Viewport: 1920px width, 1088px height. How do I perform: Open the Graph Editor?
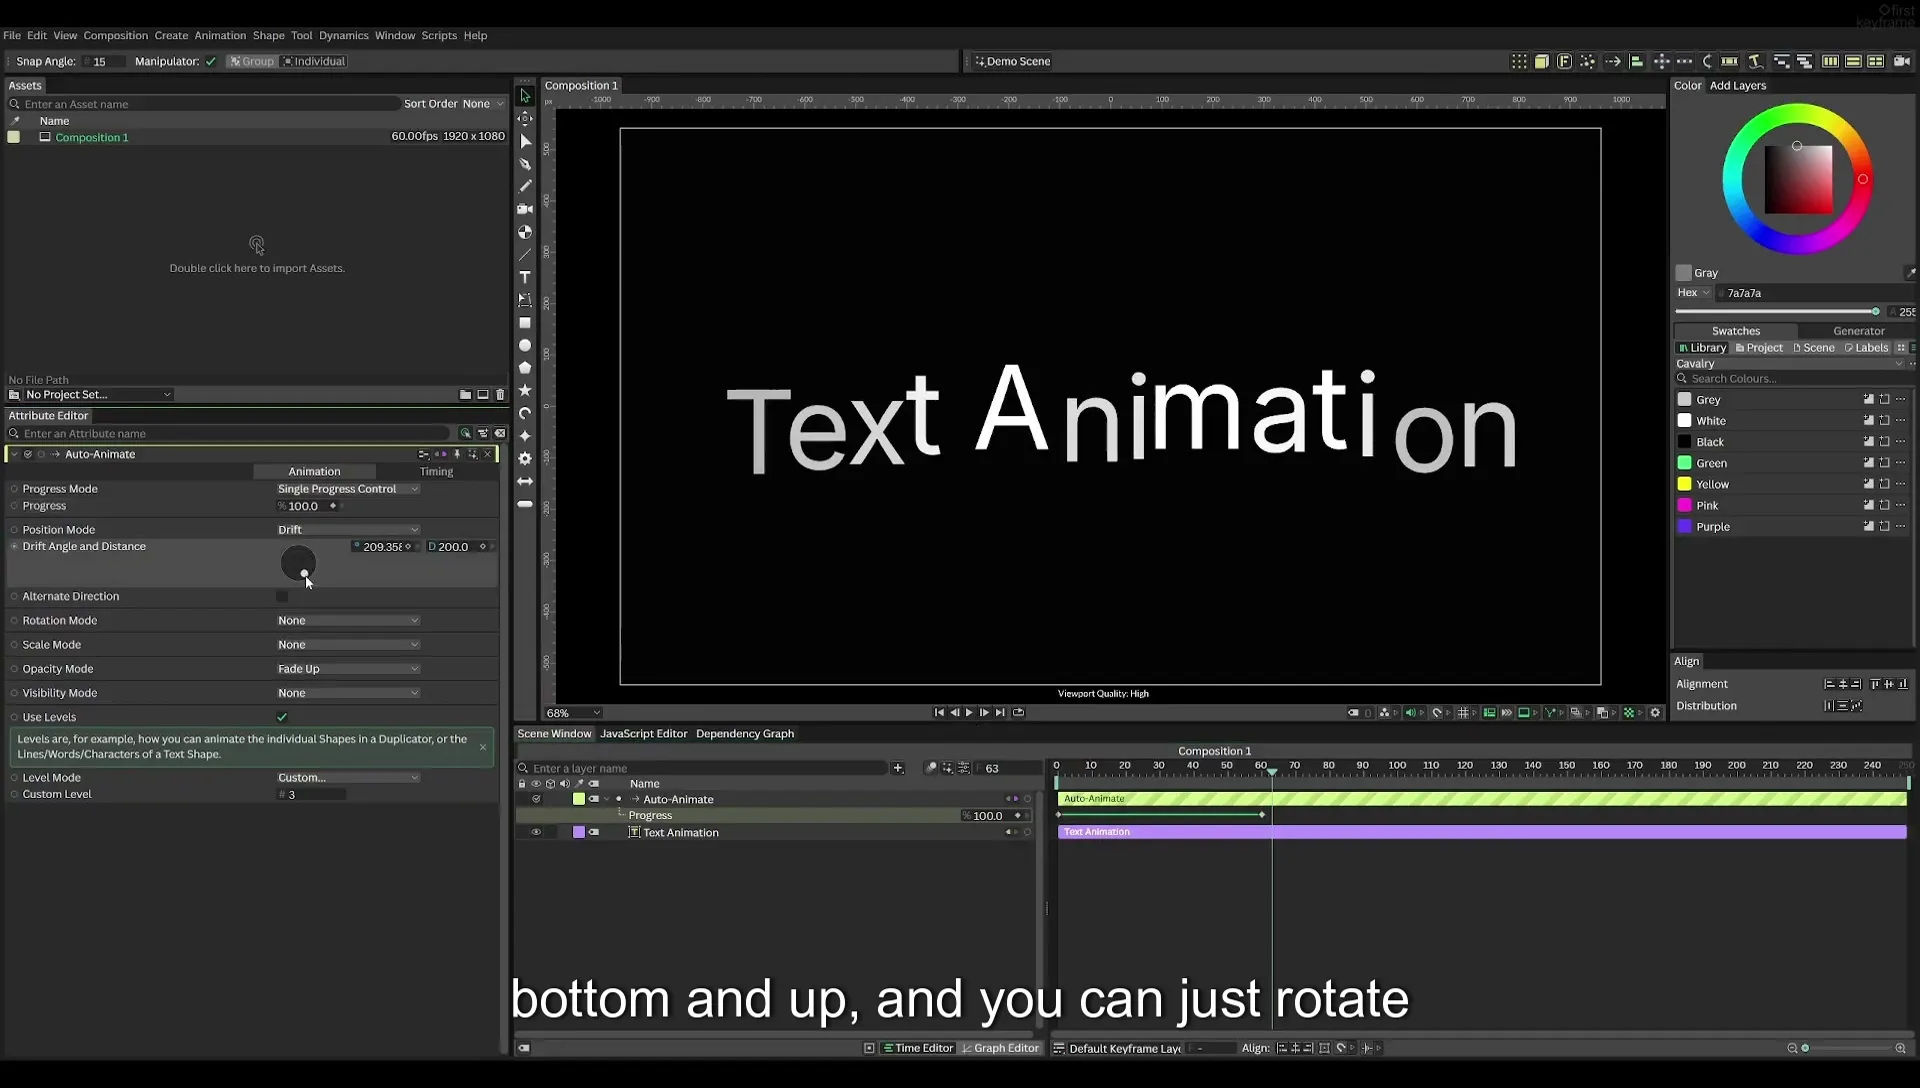click(x=1000, y=1048)
